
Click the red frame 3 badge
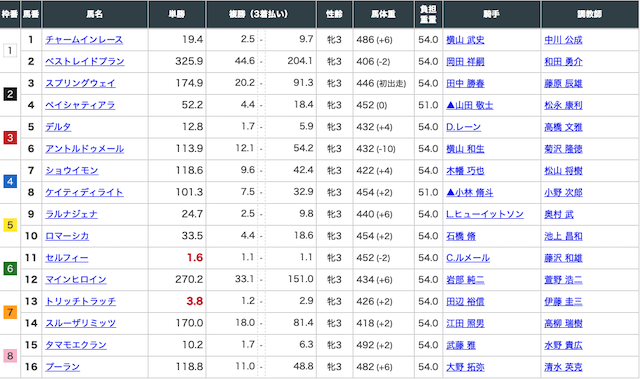[10, 138]
